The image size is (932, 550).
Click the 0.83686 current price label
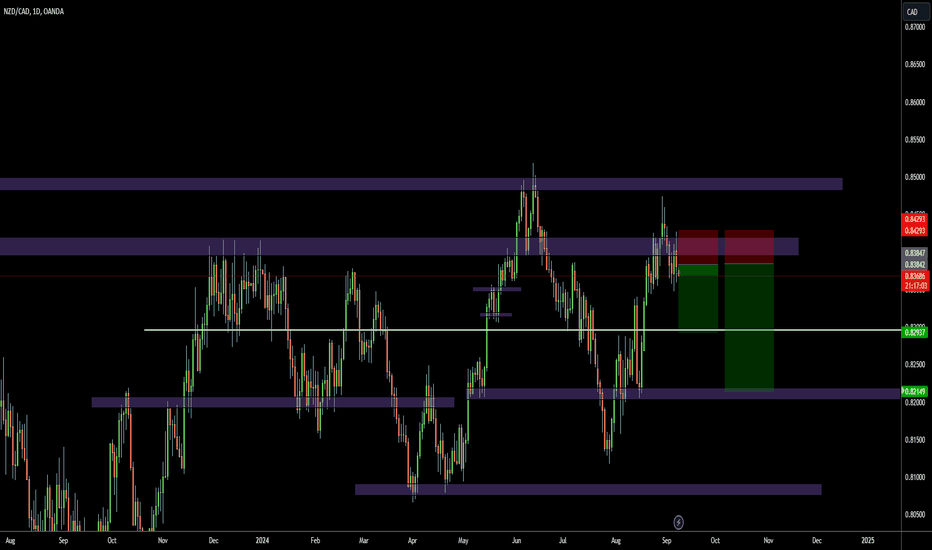pos(915,276)
